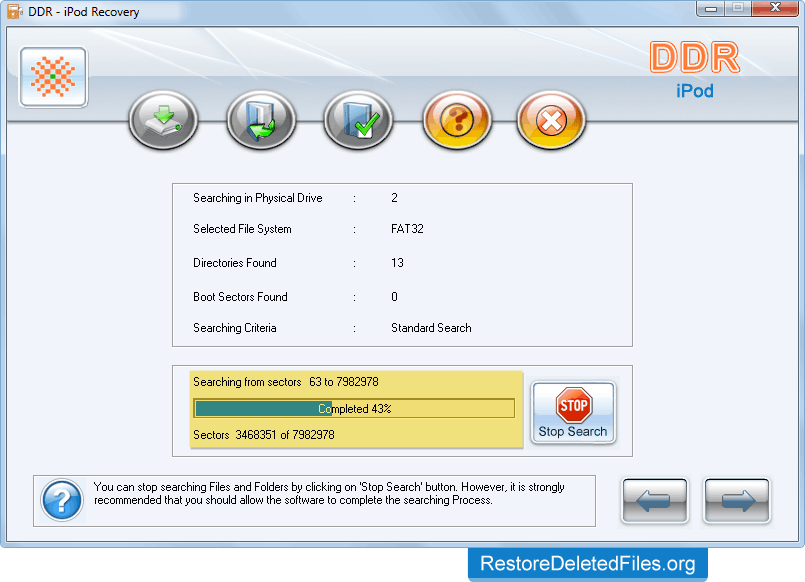Click the 'FAT32' file system value
The height and width of the screenshot is (582, 805).
407,229
